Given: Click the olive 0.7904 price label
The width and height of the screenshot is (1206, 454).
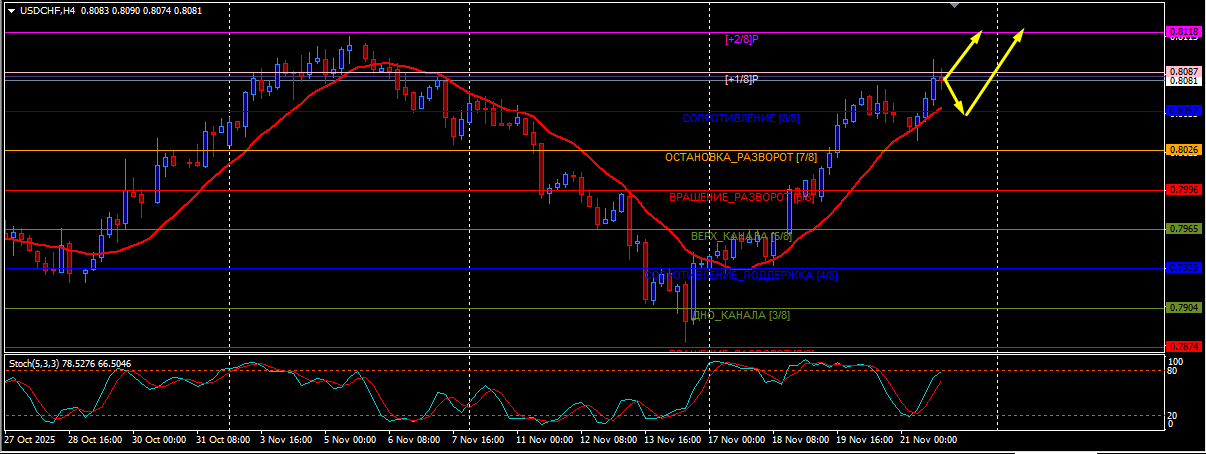Looking at the screenshot, I should (1184, 308).
